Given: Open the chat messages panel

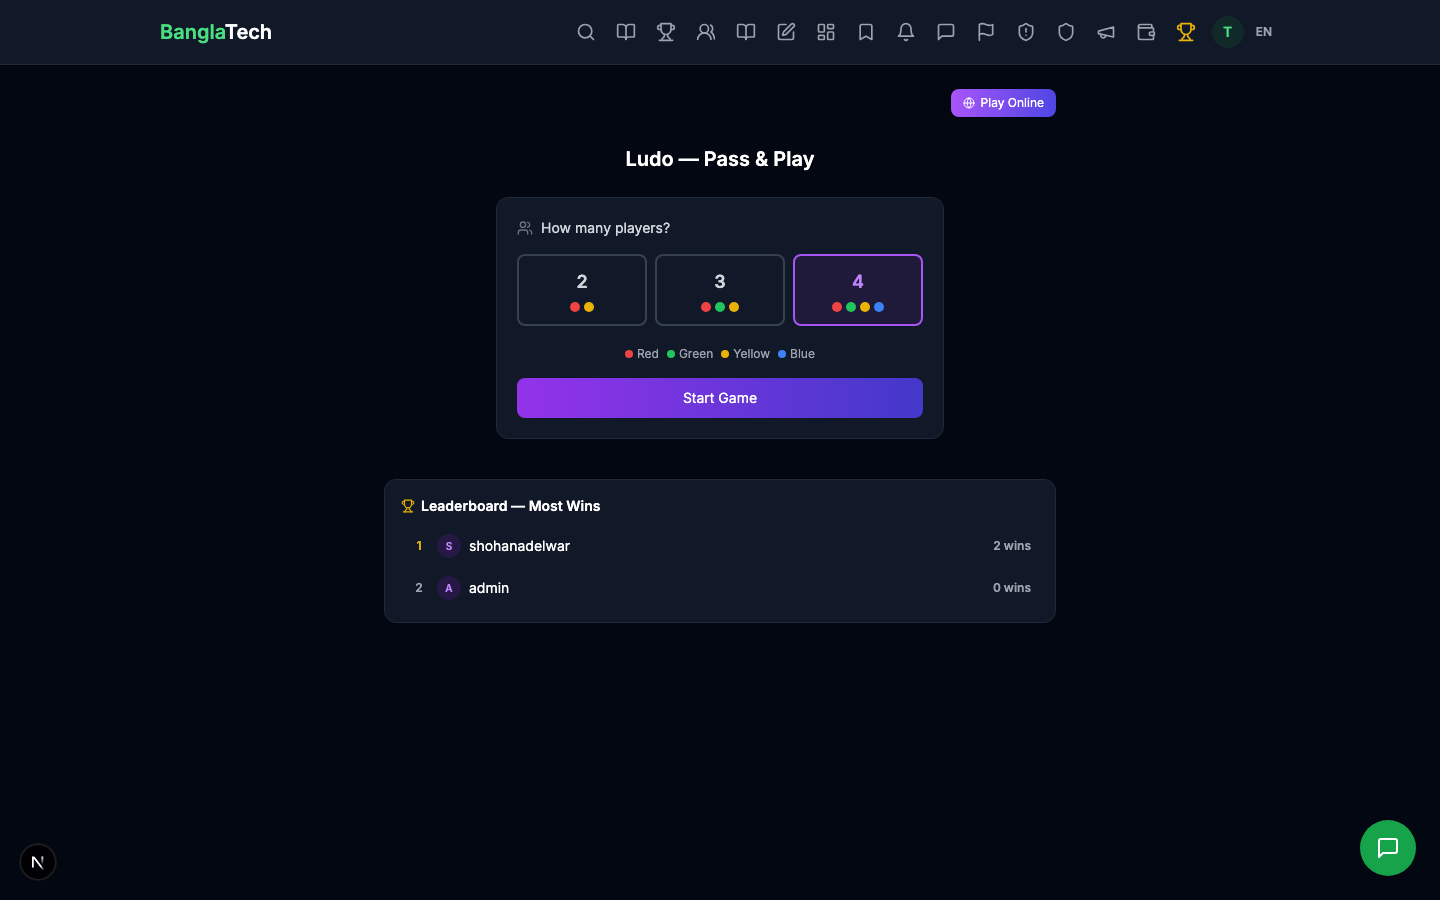Looking at the screenshot, I should [946, 32].
